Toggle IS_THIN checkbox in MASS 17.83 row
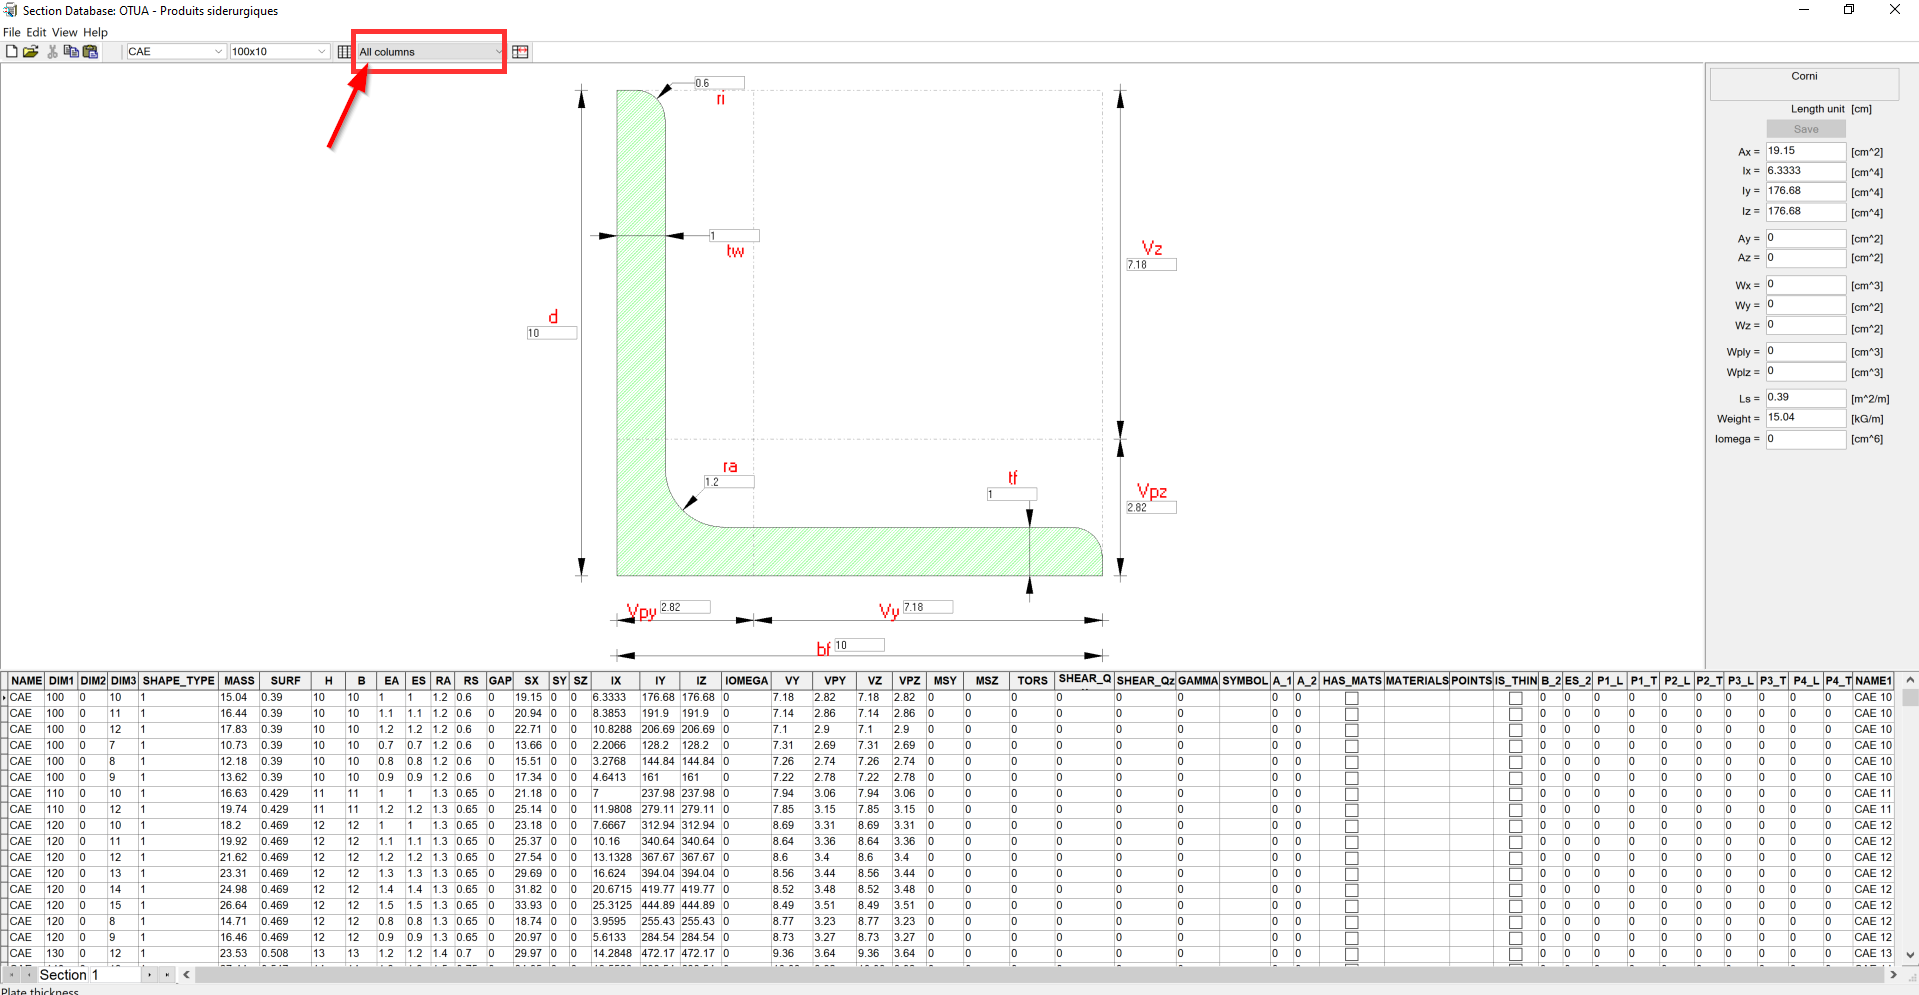This screenshot has height=995, width=1919. point(1515,730)
